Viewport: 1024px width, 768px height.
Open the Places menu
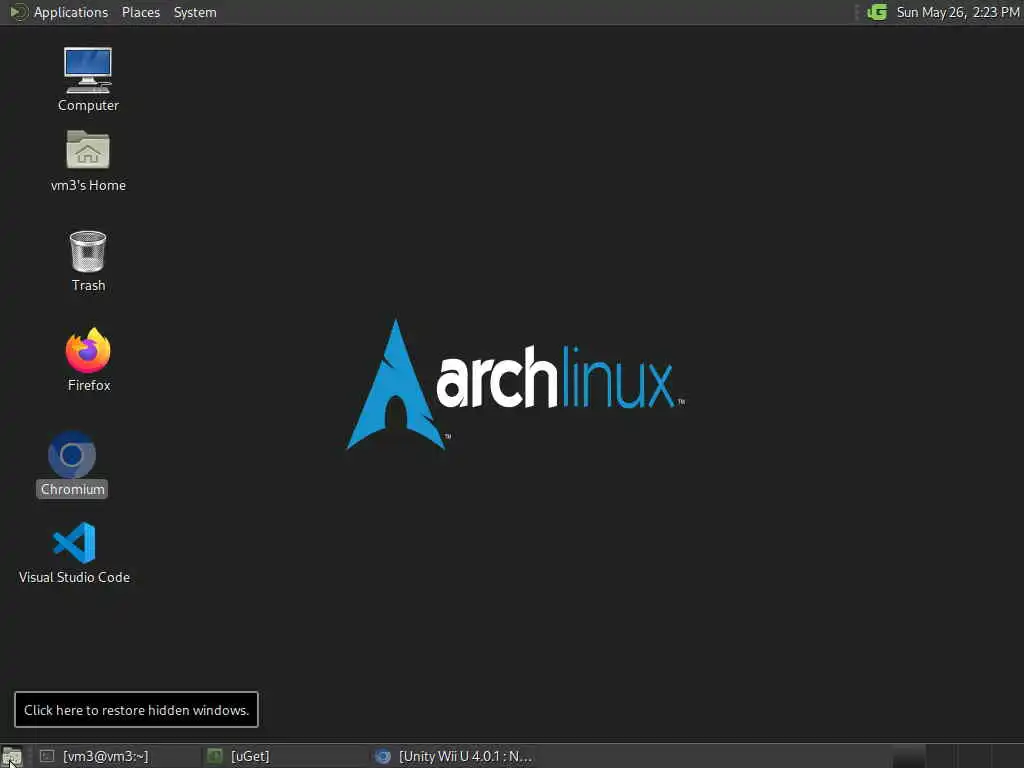tap(140, 12)
